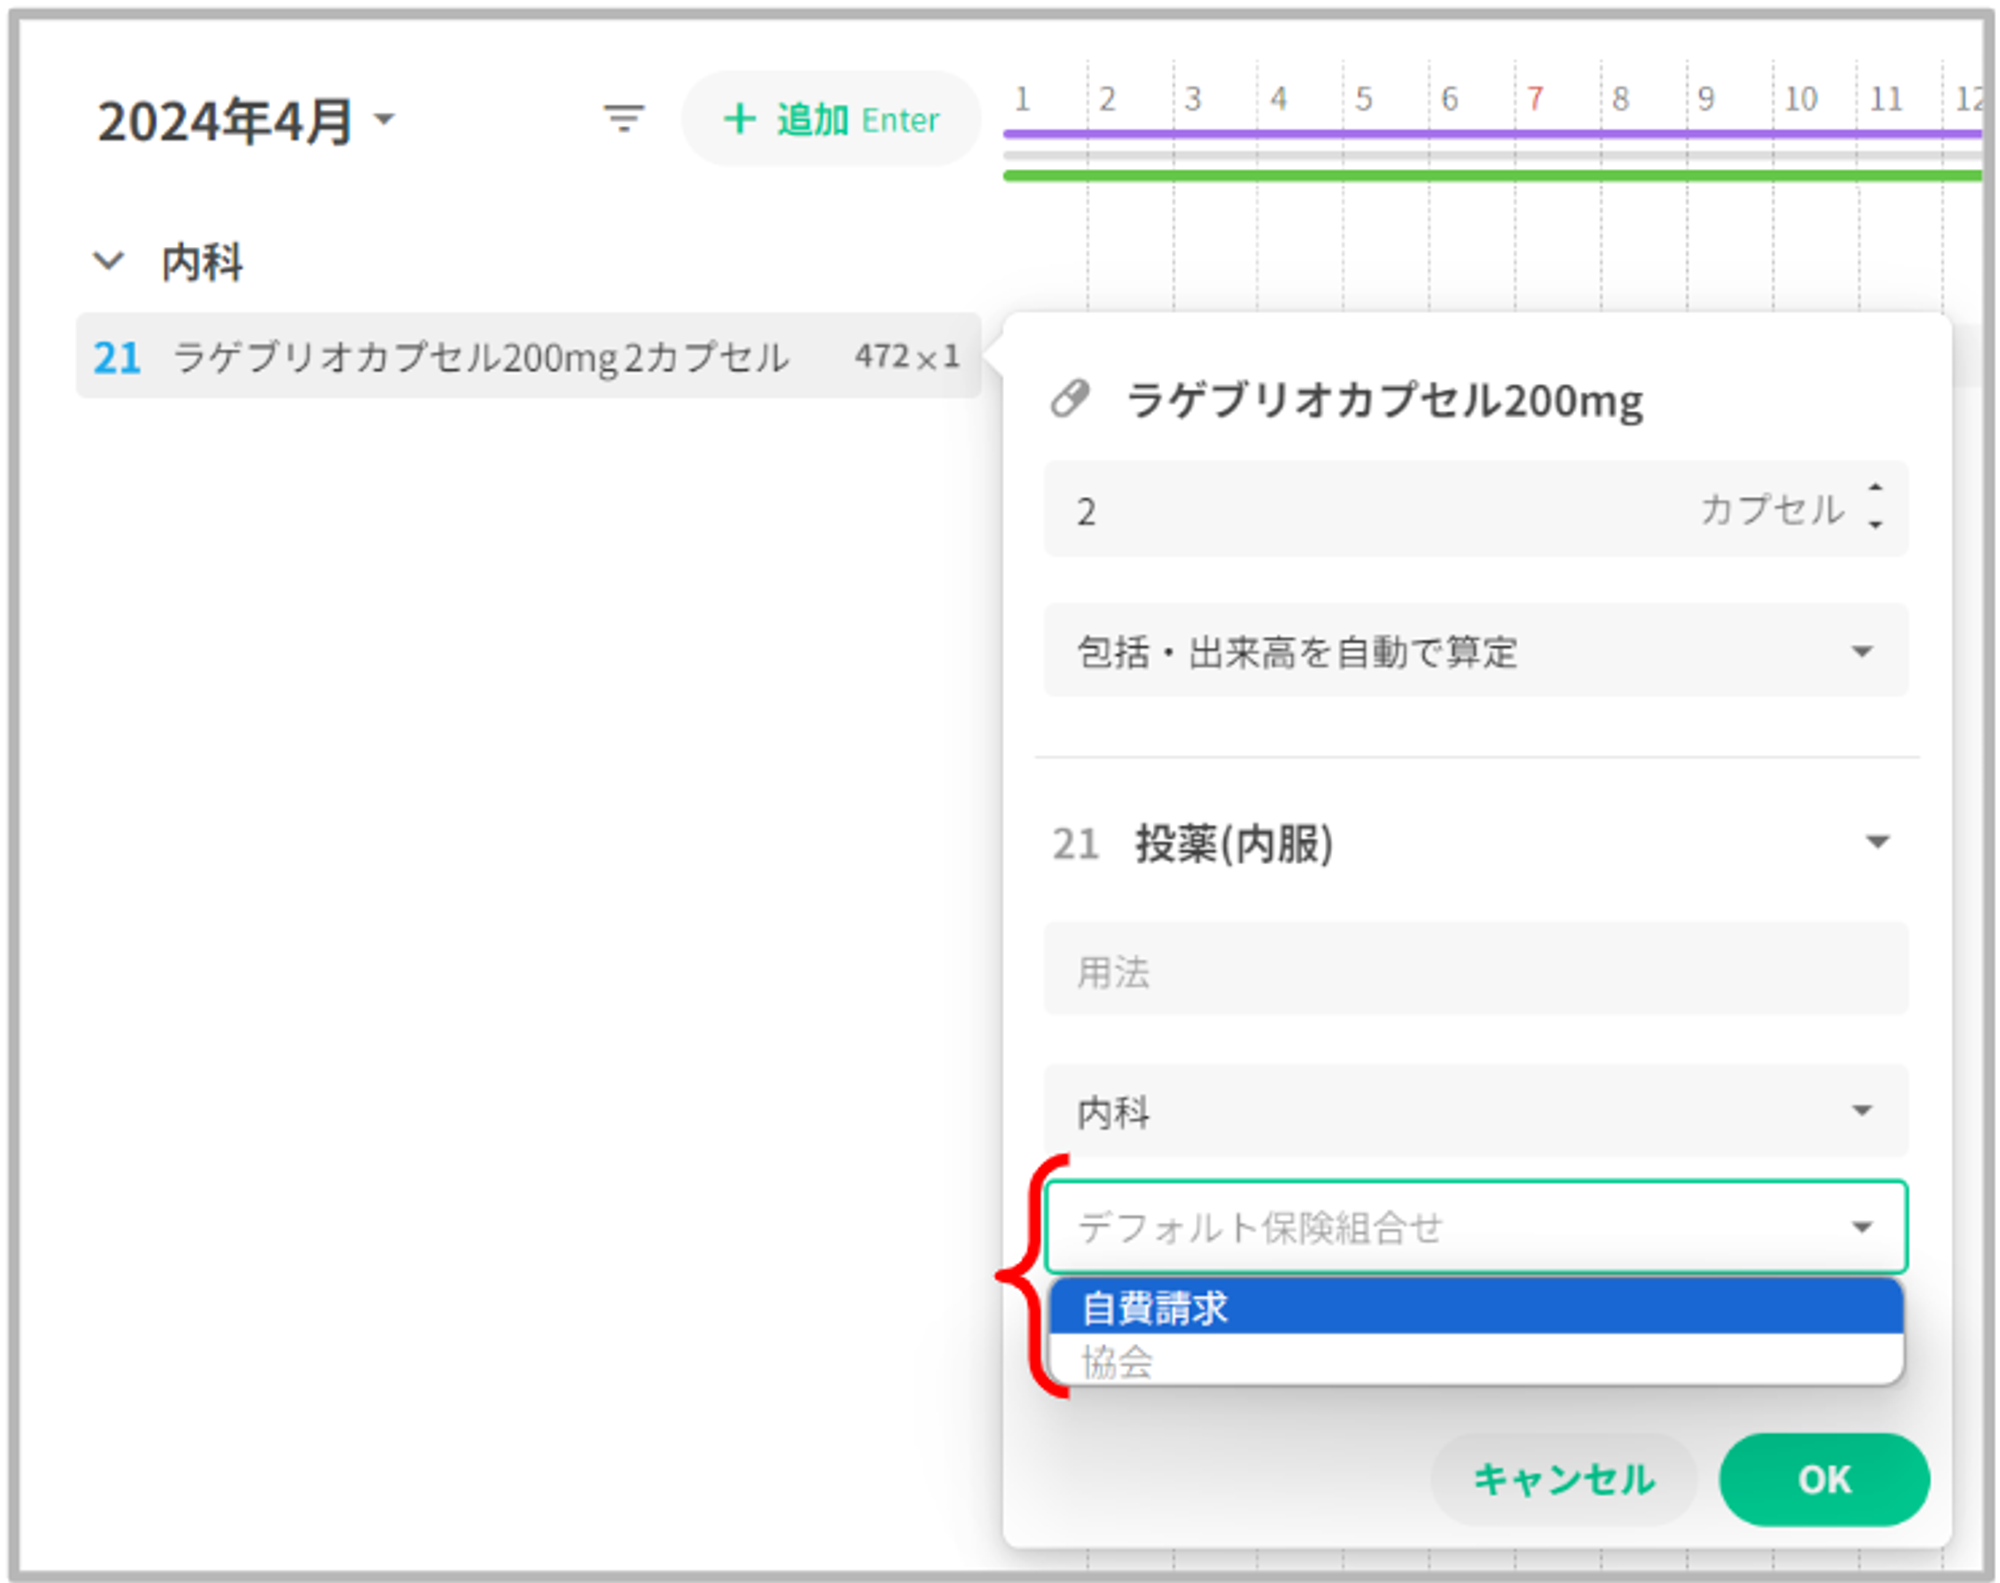This screenshot has width=2000, height=1583.
Task: Select day 9 in the calendar header
Action: click(x=1706, y=98)
